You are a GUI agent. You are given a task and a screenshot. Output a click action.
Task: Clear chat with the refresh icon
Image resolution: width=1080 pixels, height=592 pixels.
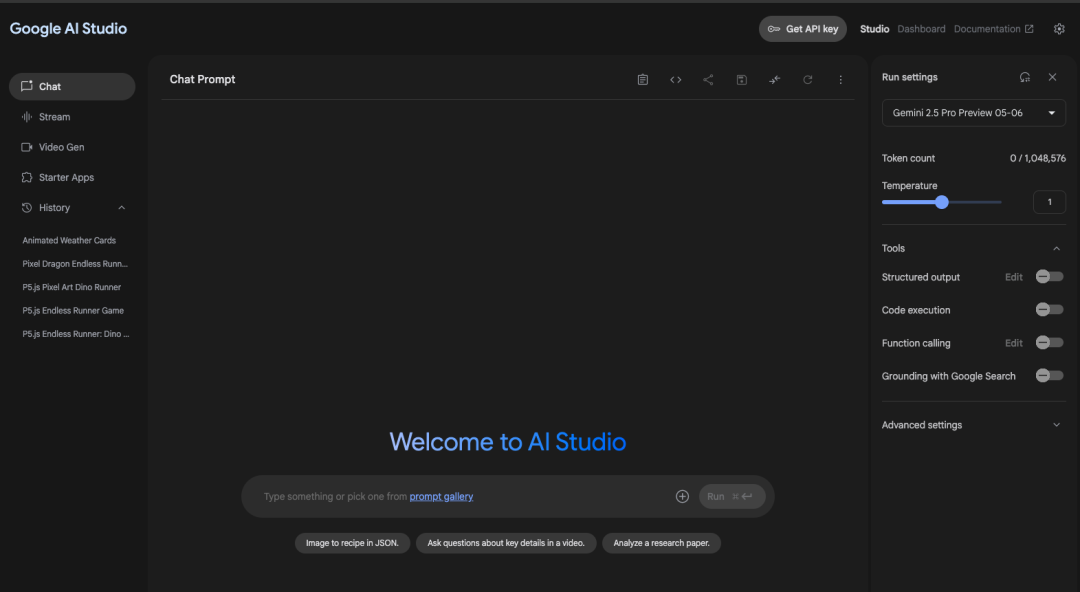coord(807,80)
